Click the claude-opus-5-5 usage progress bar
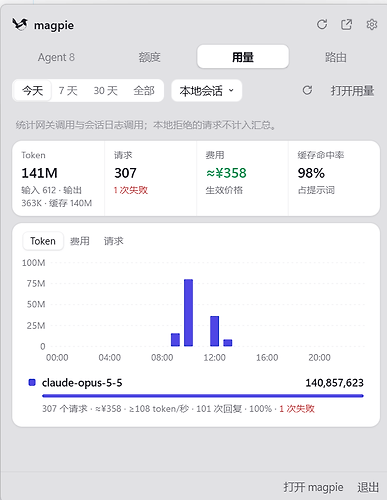The width and height of the screenshot is (387, 500). [203, 396]
